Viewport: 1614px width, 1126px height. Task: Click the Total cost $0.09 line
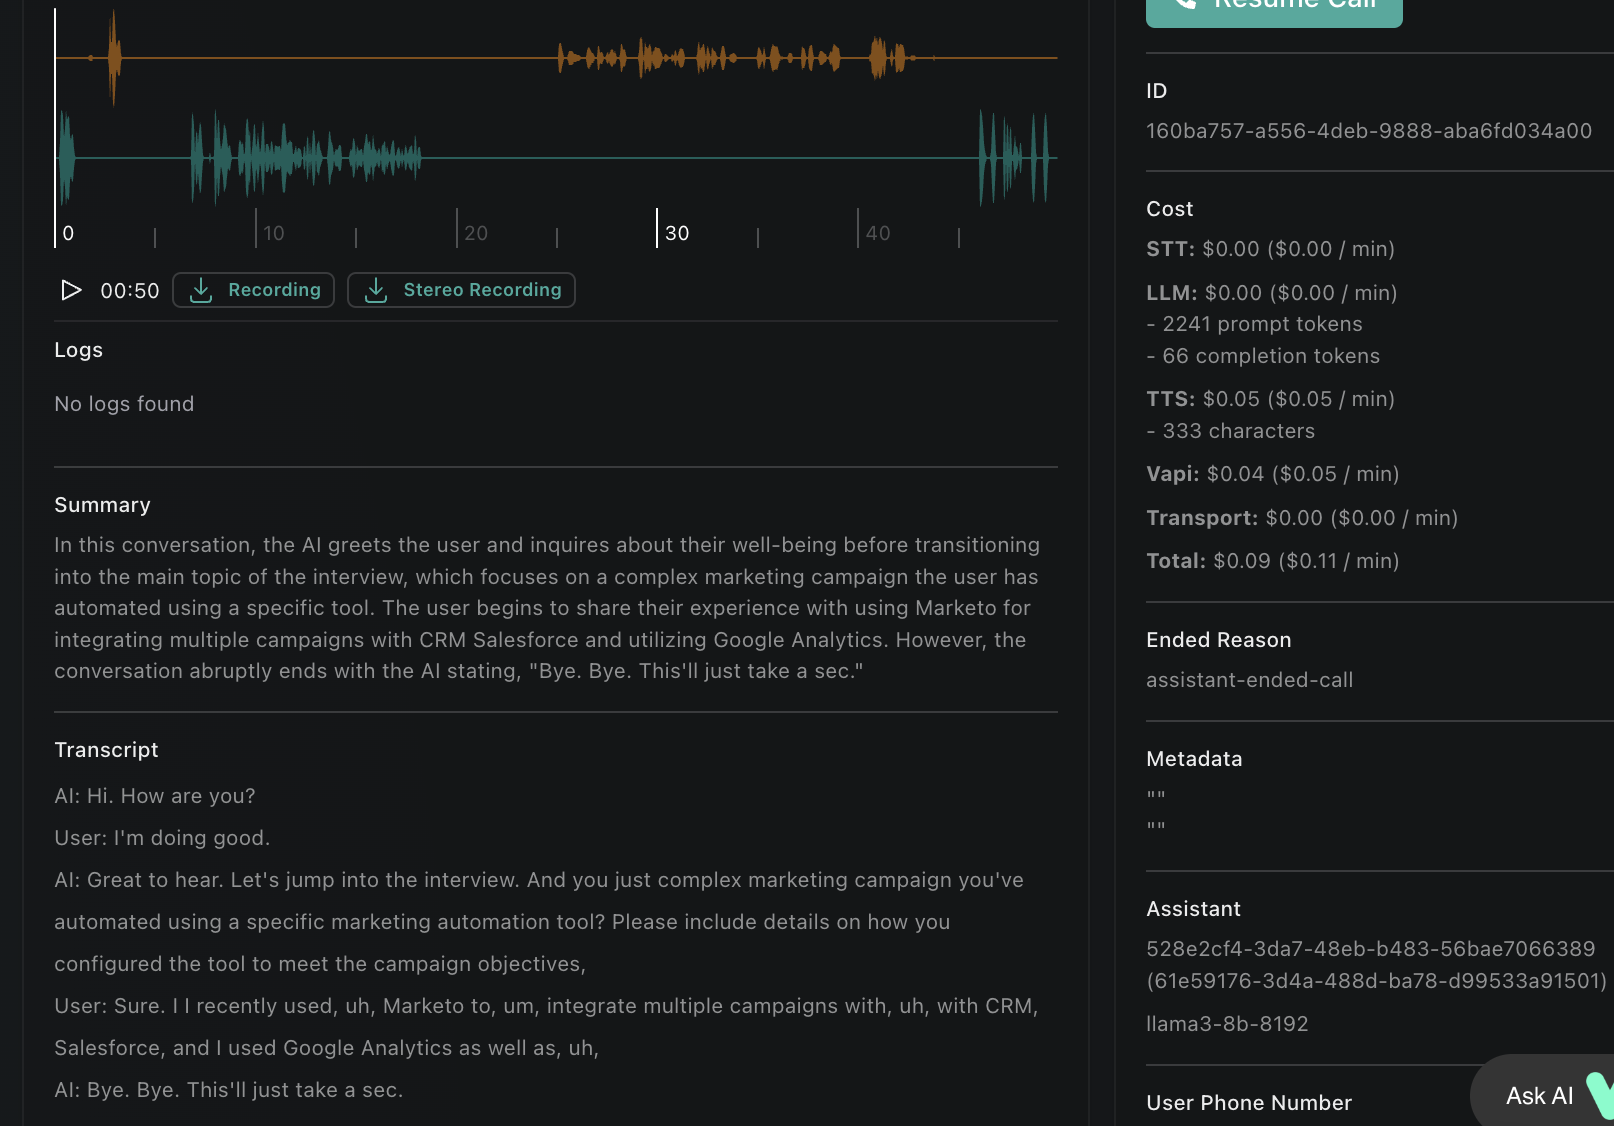tap(1272, 561)
